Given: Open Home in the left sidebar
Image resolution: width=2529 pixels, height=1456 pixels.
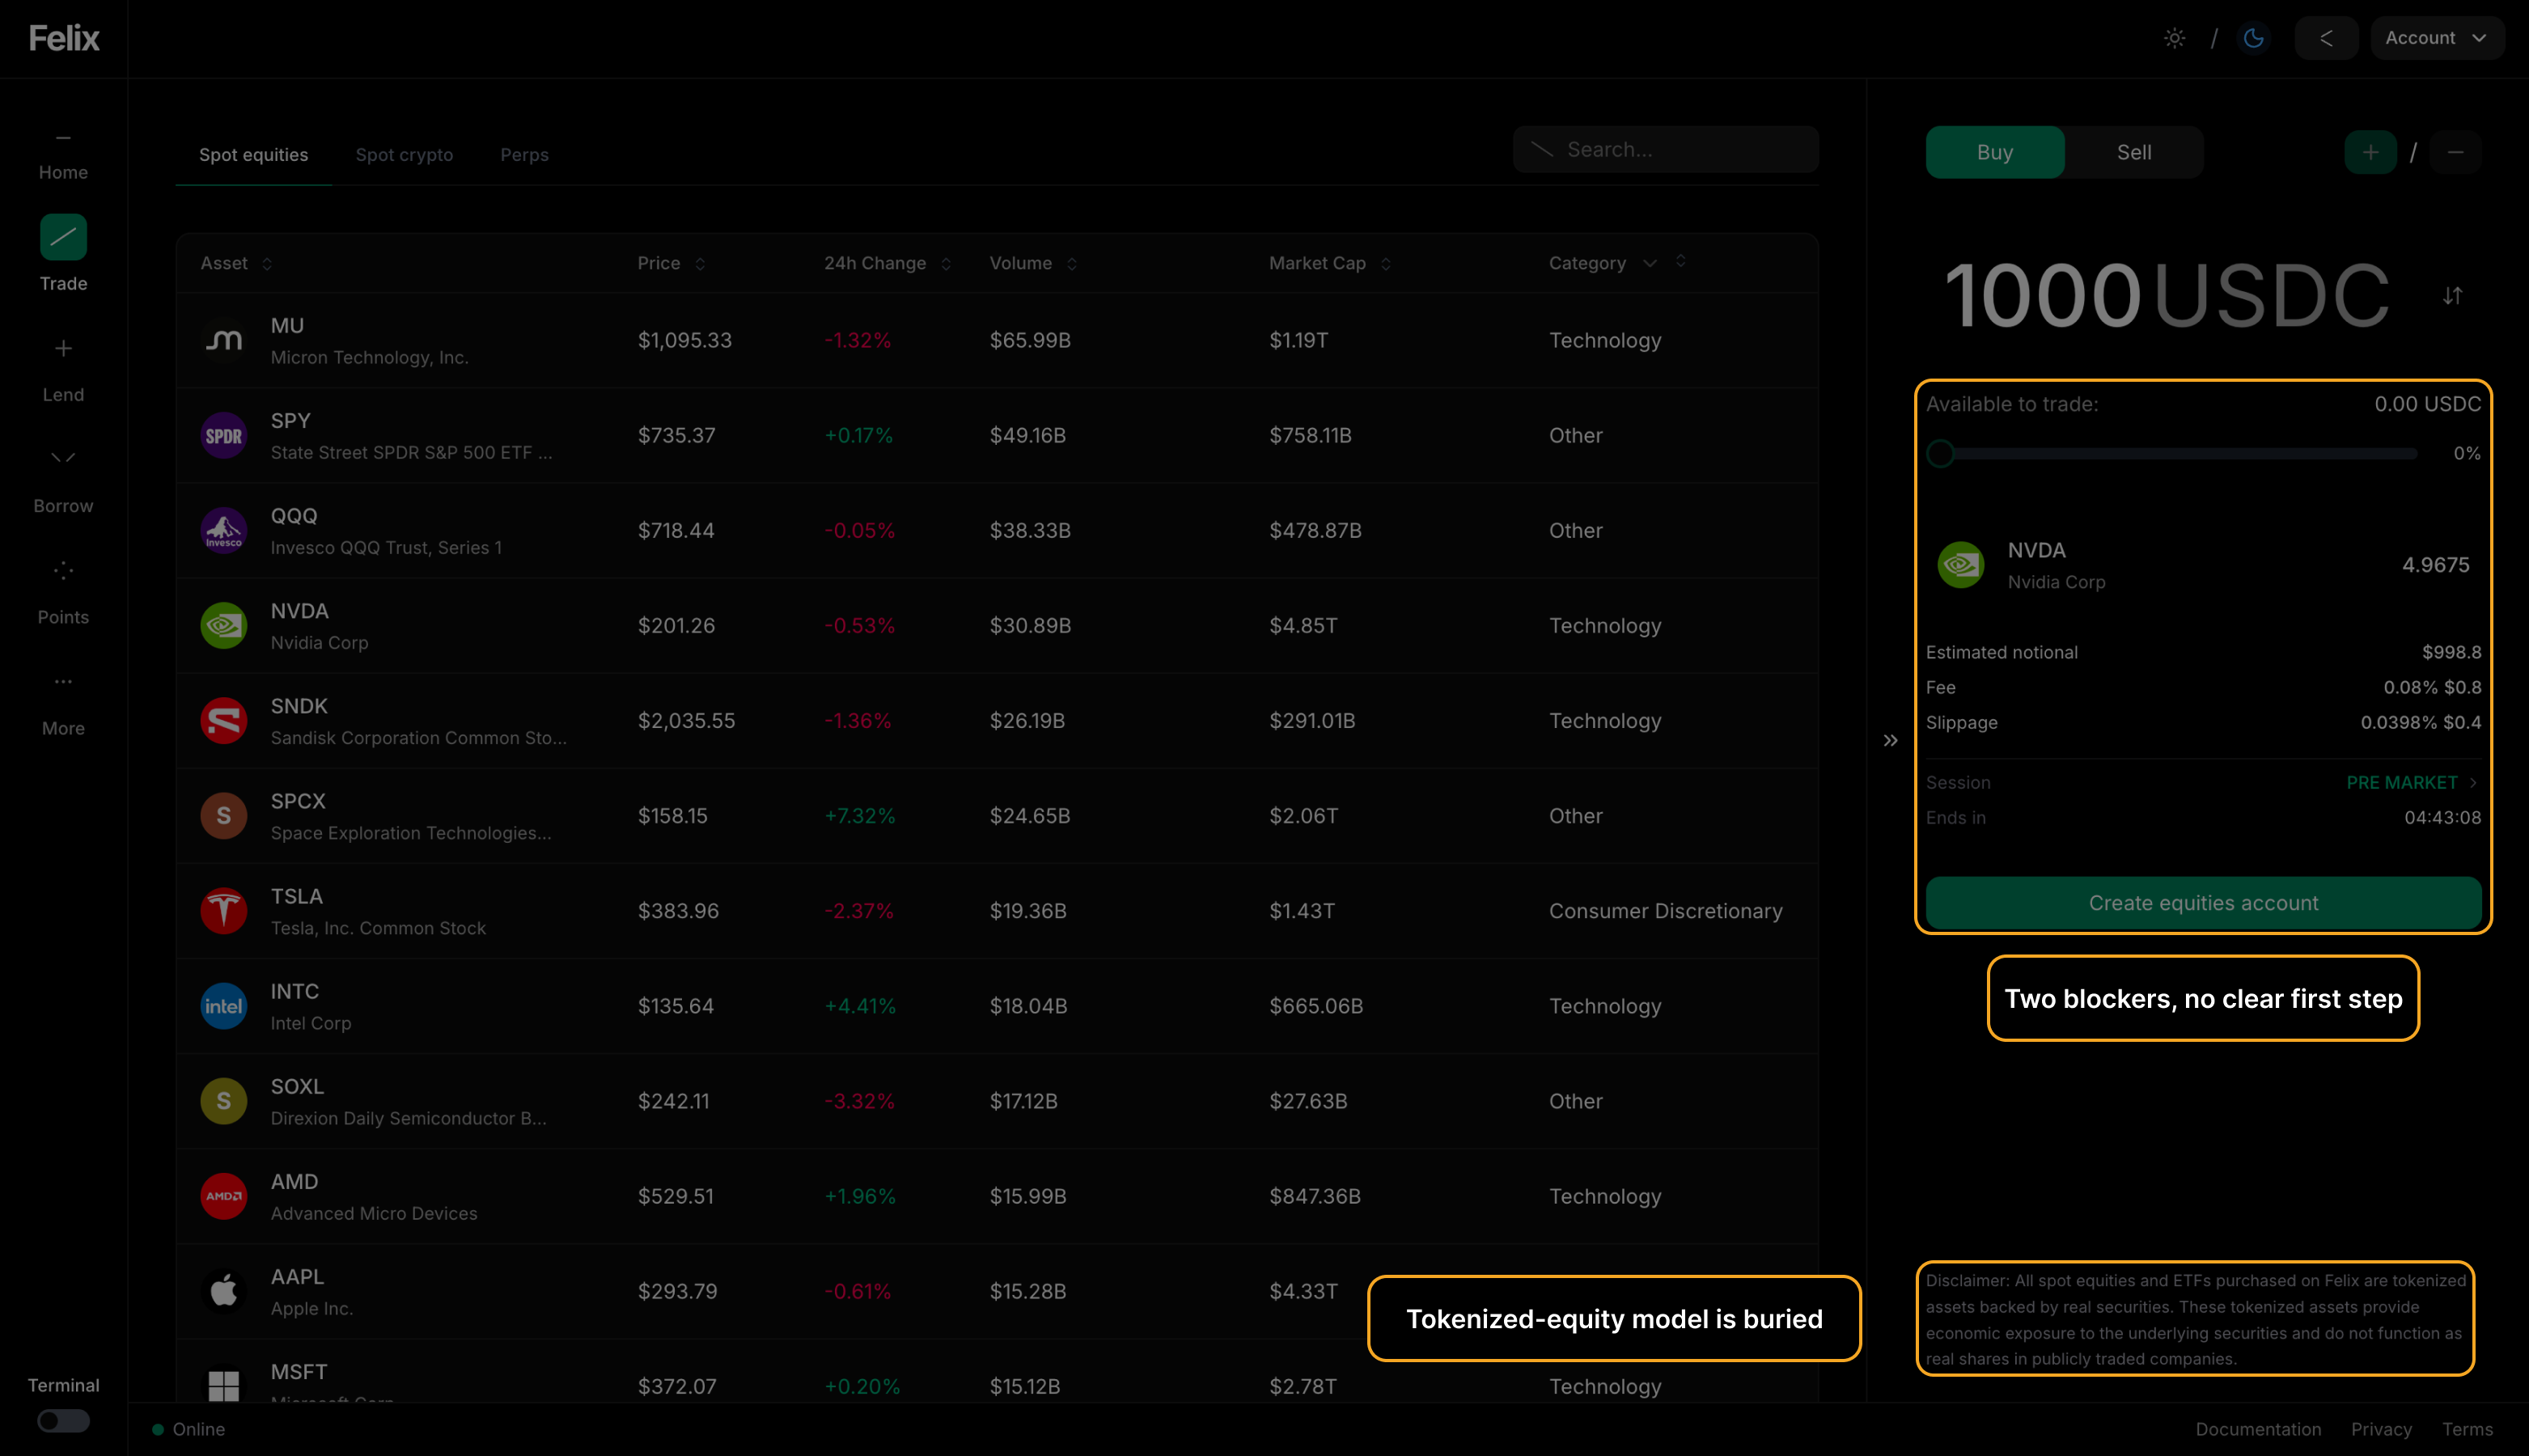Looking at the screenshot, I should [x=63, y=156].
